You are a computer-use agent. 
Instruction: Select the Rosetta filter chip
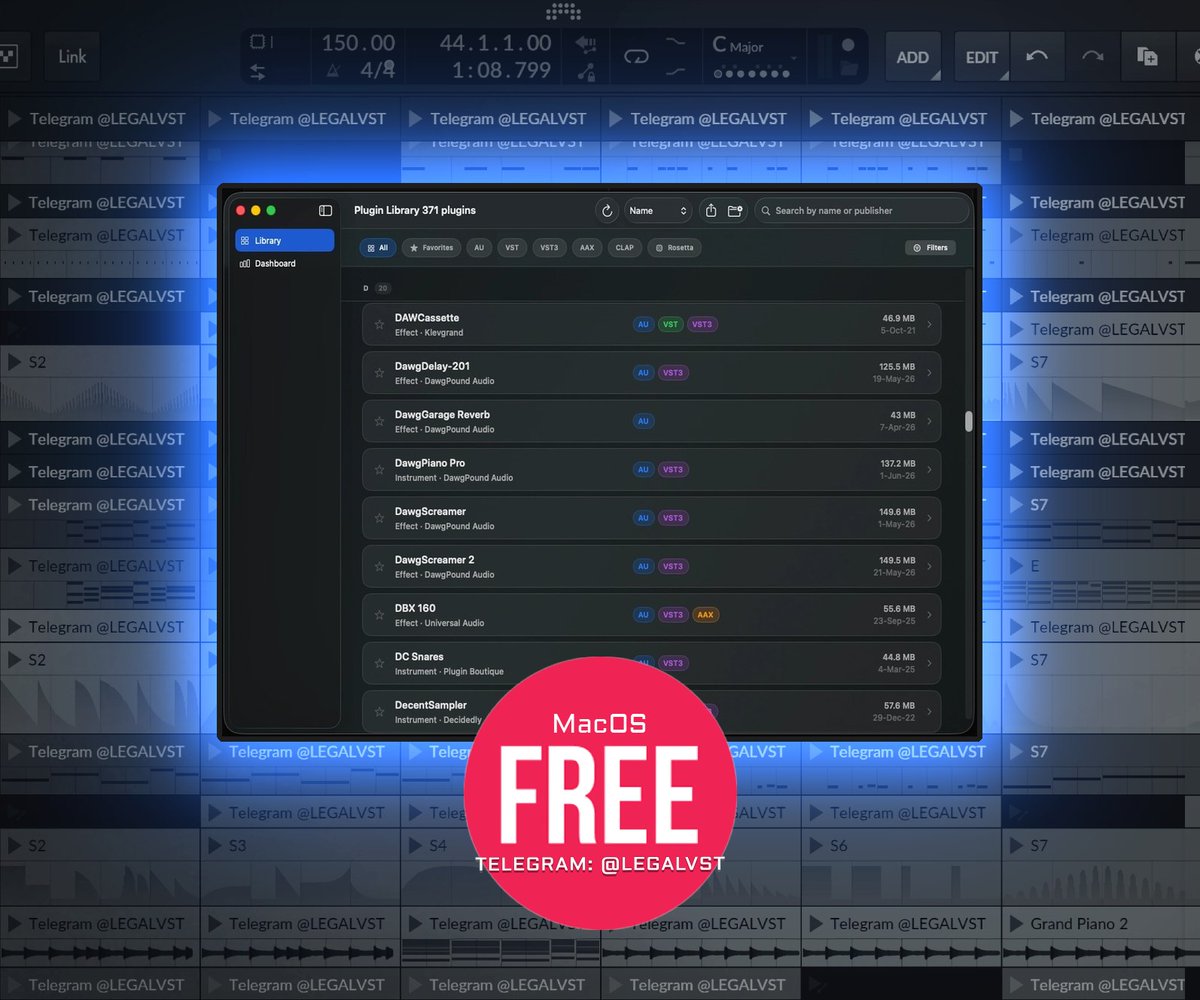coord(675,248)
